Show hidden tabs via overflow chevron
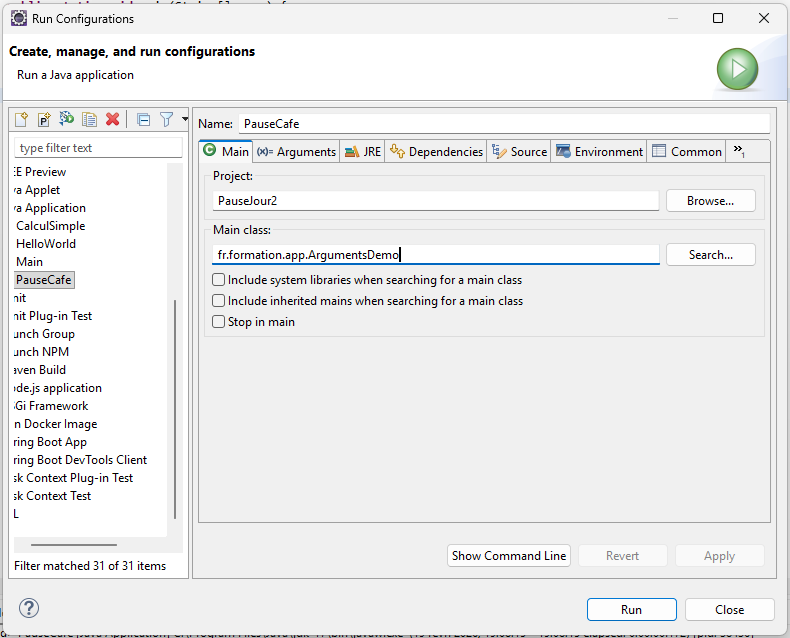Viewport: 790px width, 638px height. [739, 151]
